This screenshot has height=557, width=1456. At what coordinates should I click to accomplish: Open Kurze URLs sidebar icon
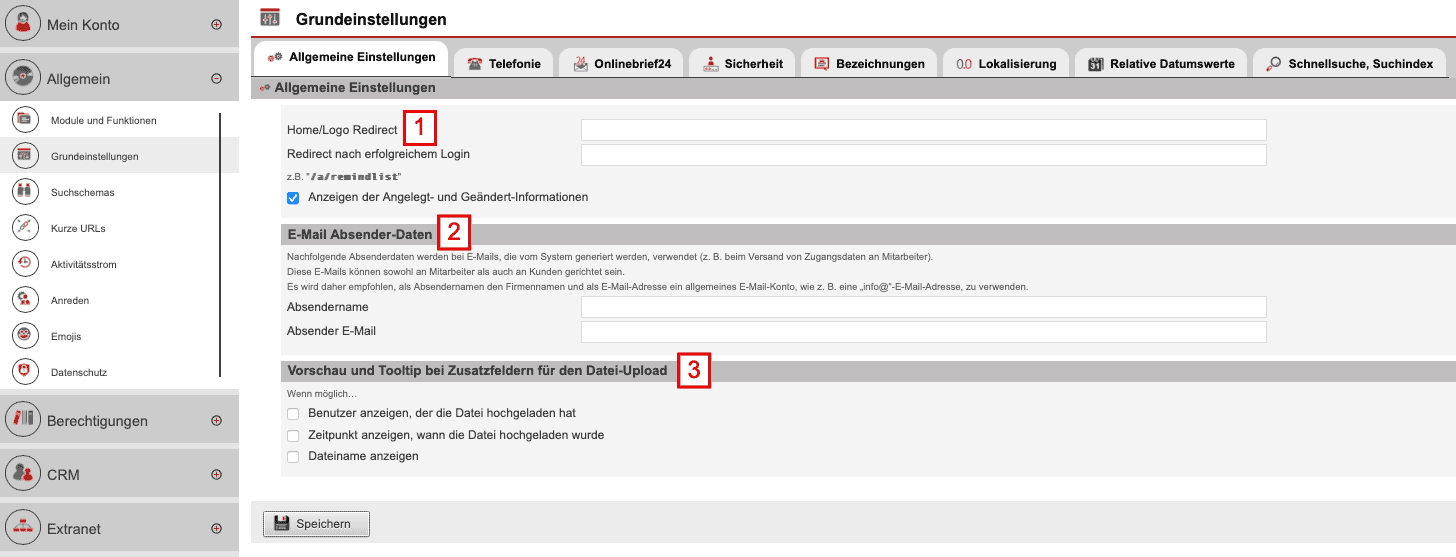24,228
